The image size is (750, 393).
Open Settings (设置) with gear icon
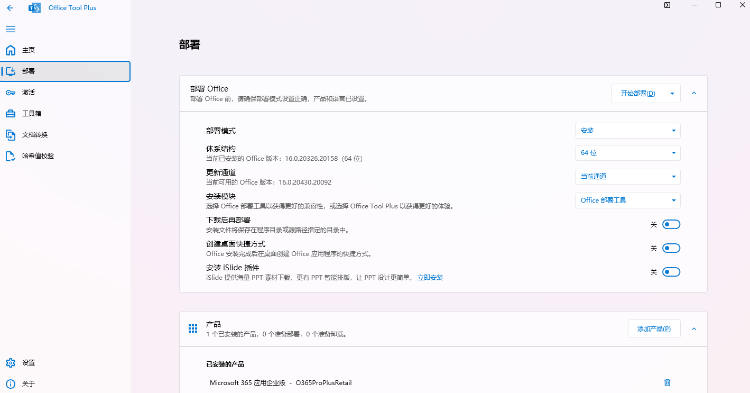(66, 363)
